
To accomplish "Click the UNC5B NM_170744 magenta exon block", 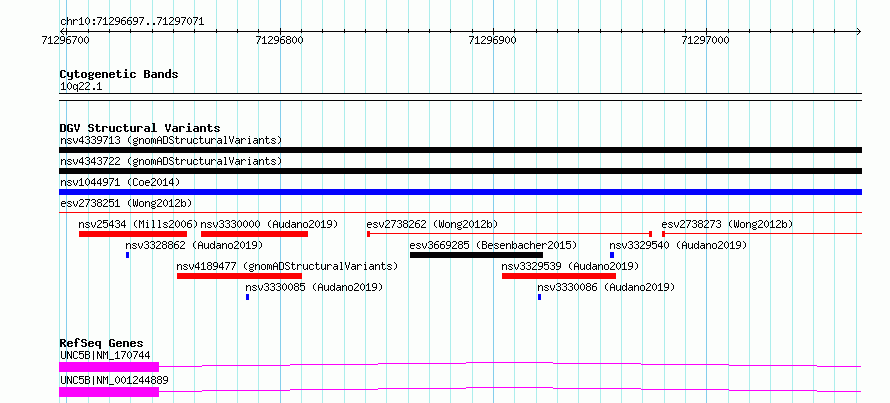I will pos(109,367).
